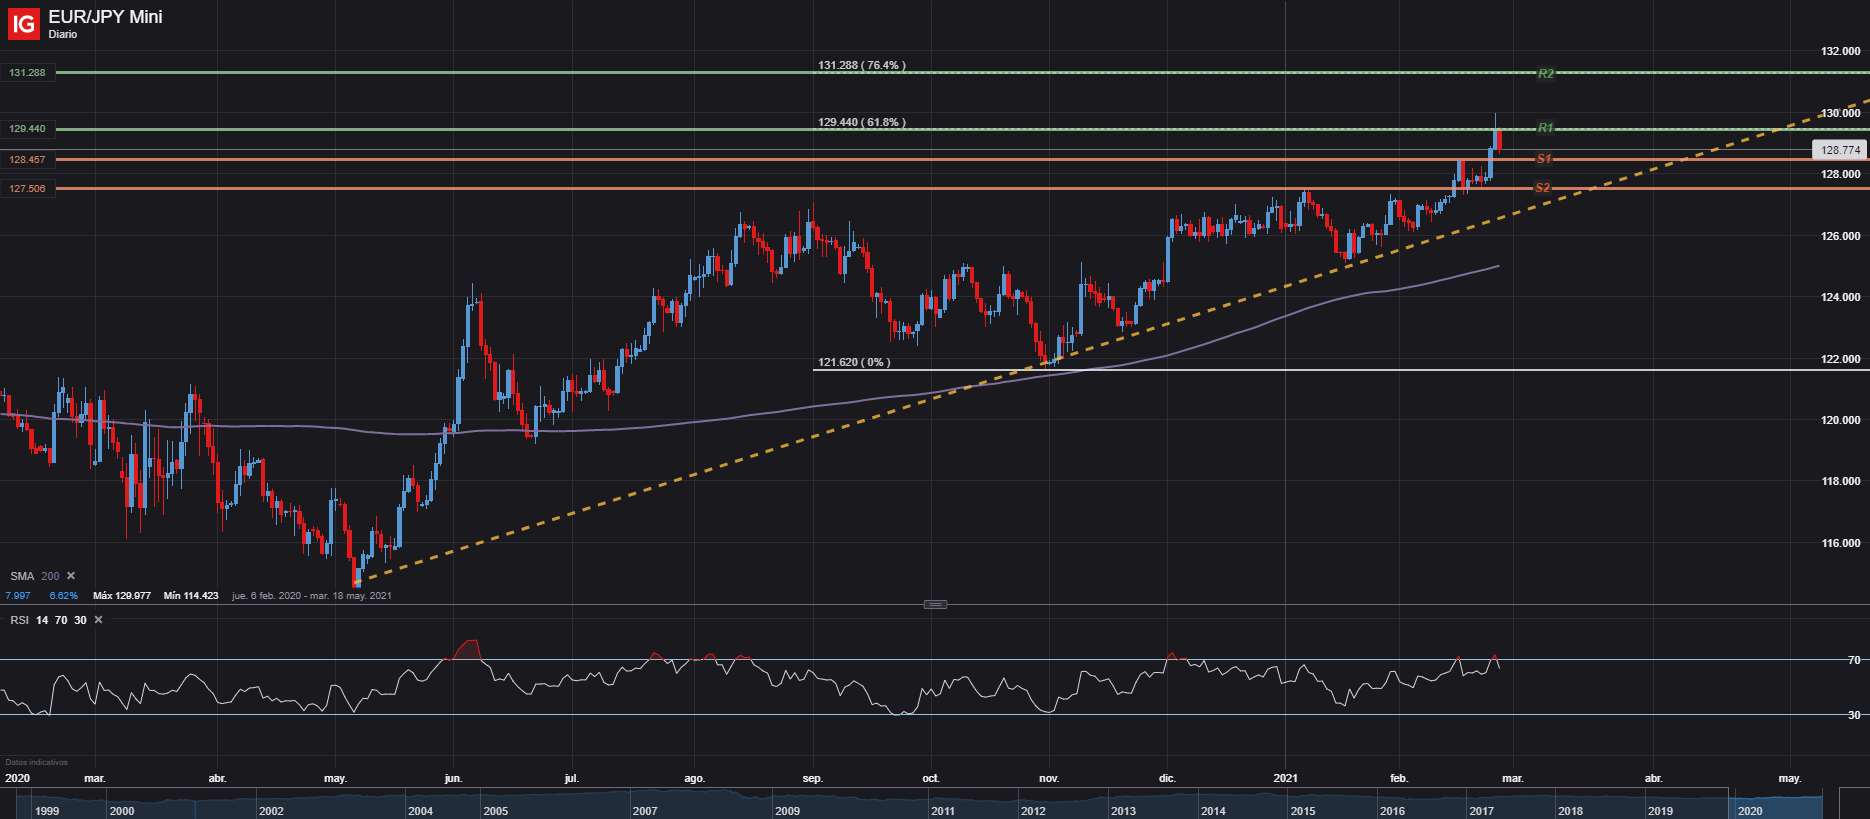Click the Mín 114.423 statistic
This screenshot has width=1870, height=819.
[x=191, y=596]
